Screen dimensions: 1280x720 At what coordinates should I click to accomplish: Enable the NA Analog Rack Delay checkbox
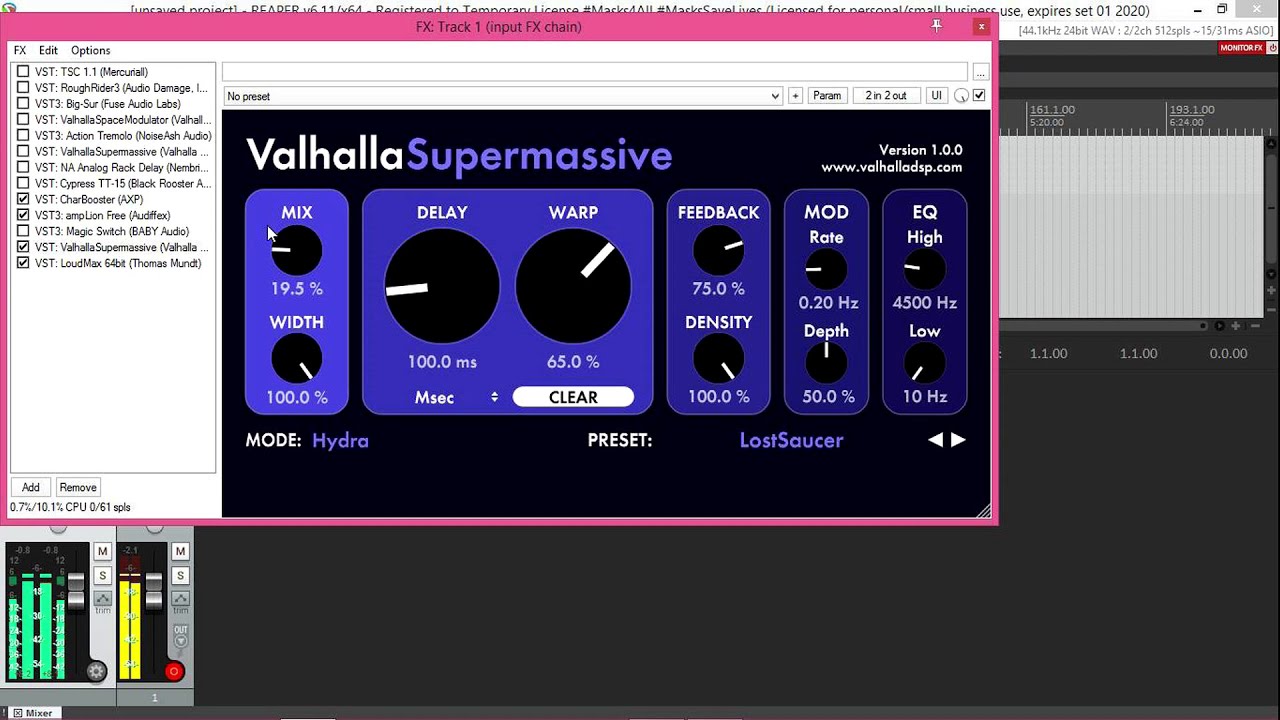[x=23, y=168]
